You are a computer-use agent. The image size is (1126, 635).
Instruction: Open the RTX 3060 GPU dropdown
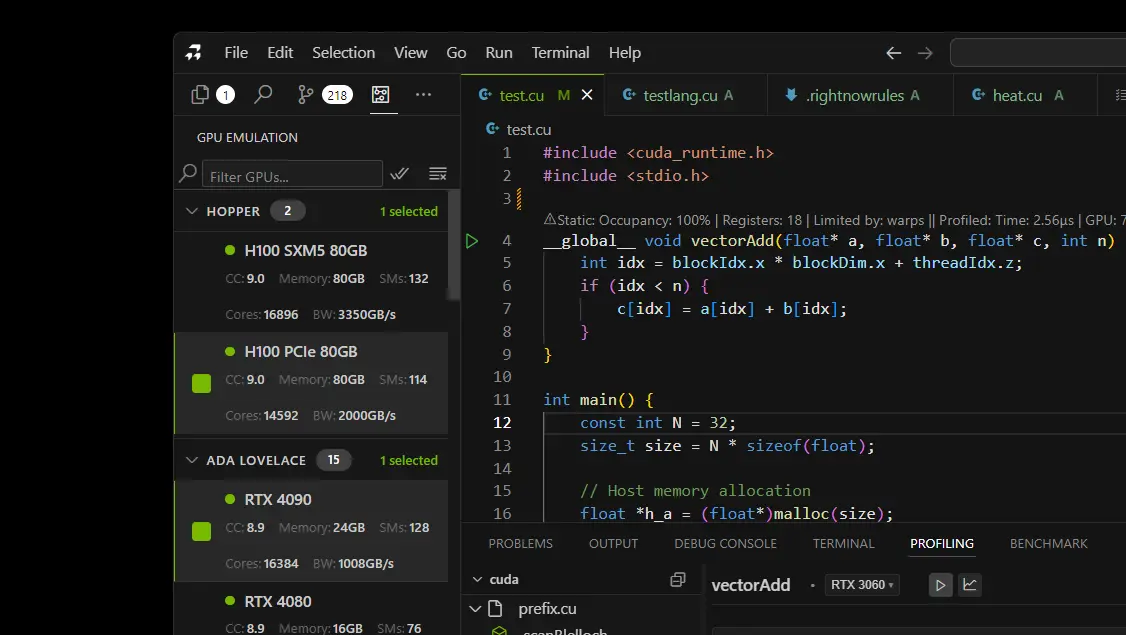coord(862,585)
